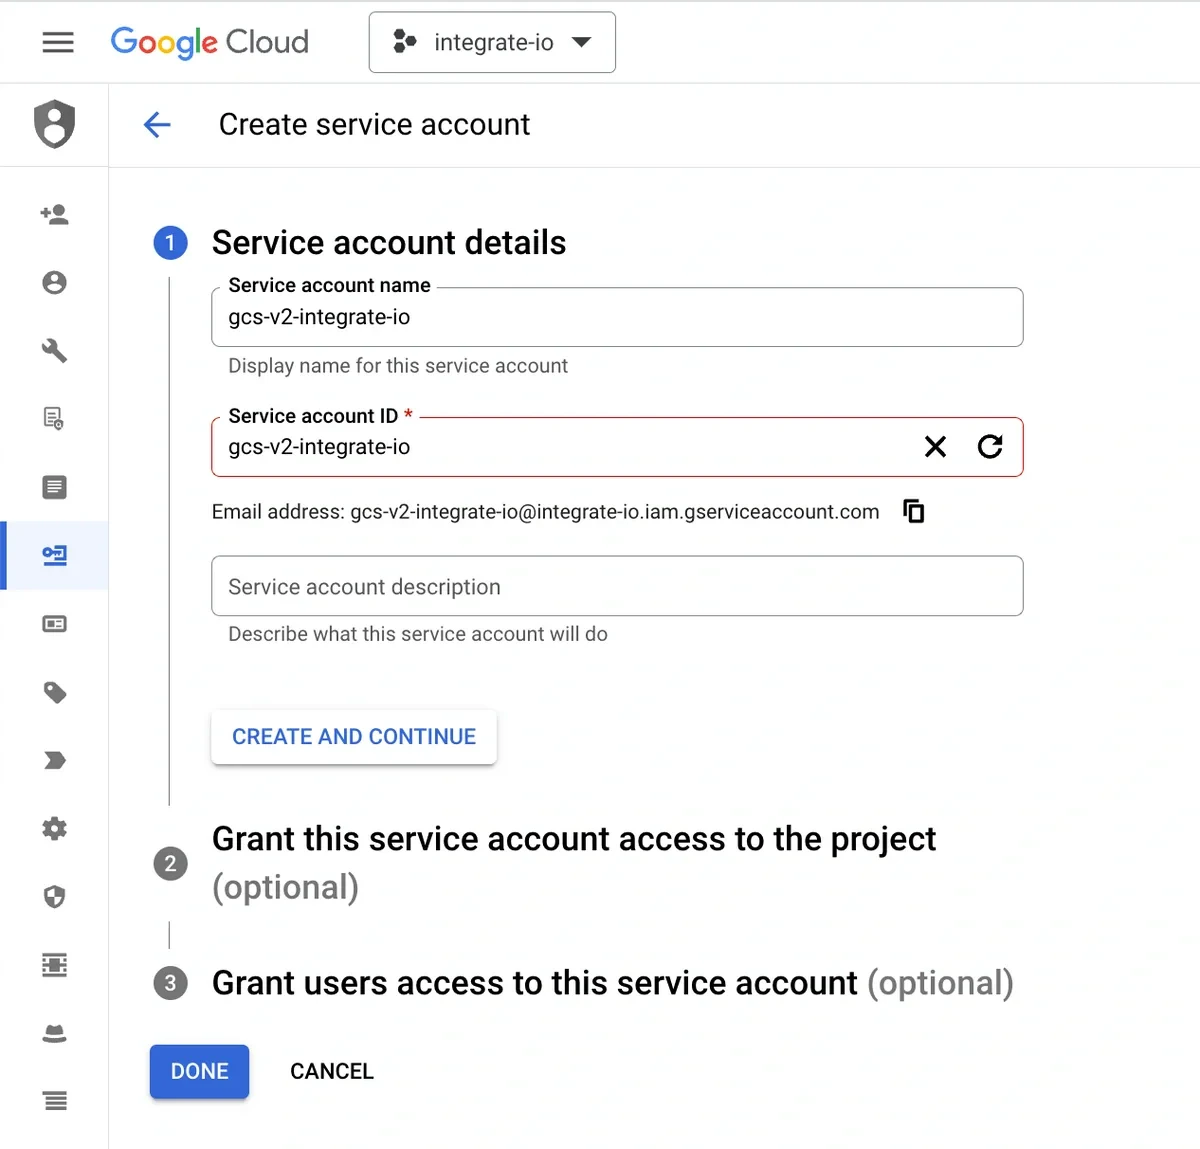Open the IAM members page icon
1200x1149 pixels.
click(x=54, y=213)
